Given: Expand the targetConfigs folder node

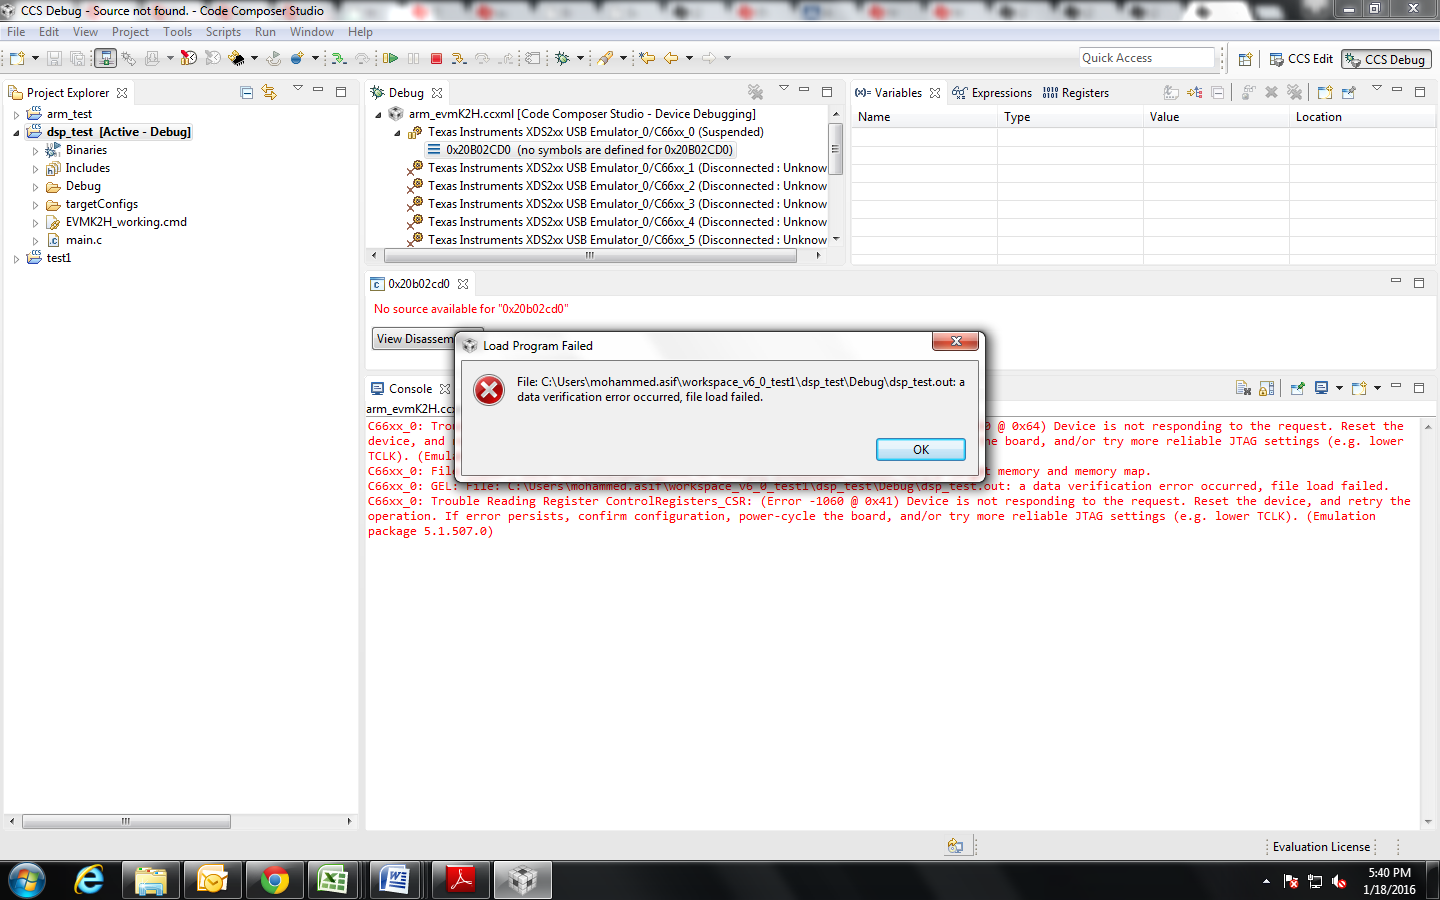Looking at the screenshot, I should point(35,205).
